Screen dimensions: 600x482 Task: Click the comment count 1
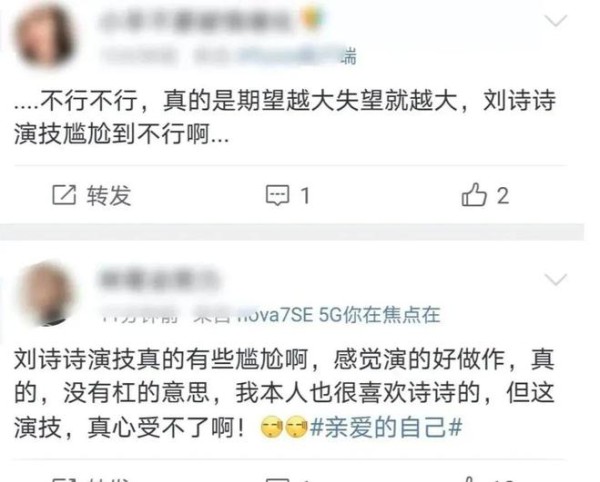(305, 196)
